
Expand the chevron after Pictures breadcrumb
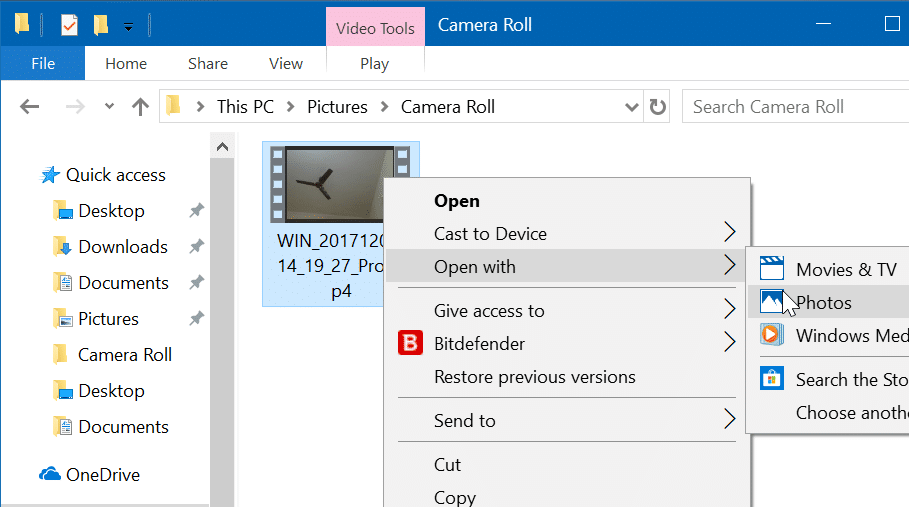point(384,107)
